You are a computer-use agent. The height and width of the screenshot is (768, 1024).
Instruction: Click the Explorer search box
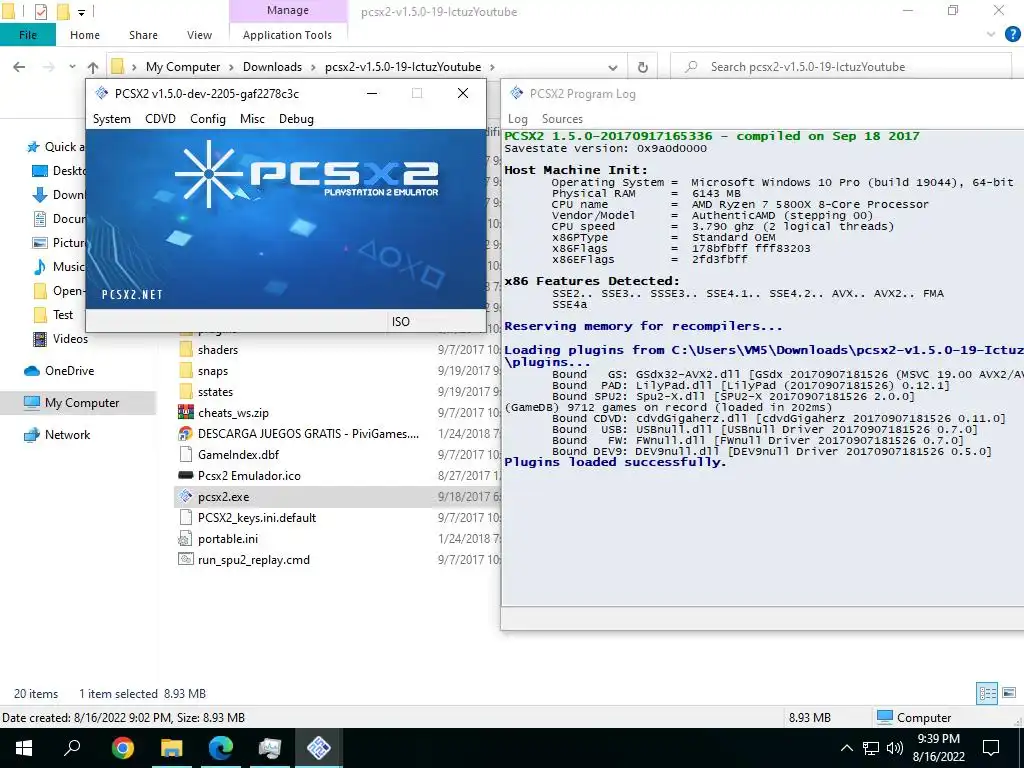click(x=841, y=67)
